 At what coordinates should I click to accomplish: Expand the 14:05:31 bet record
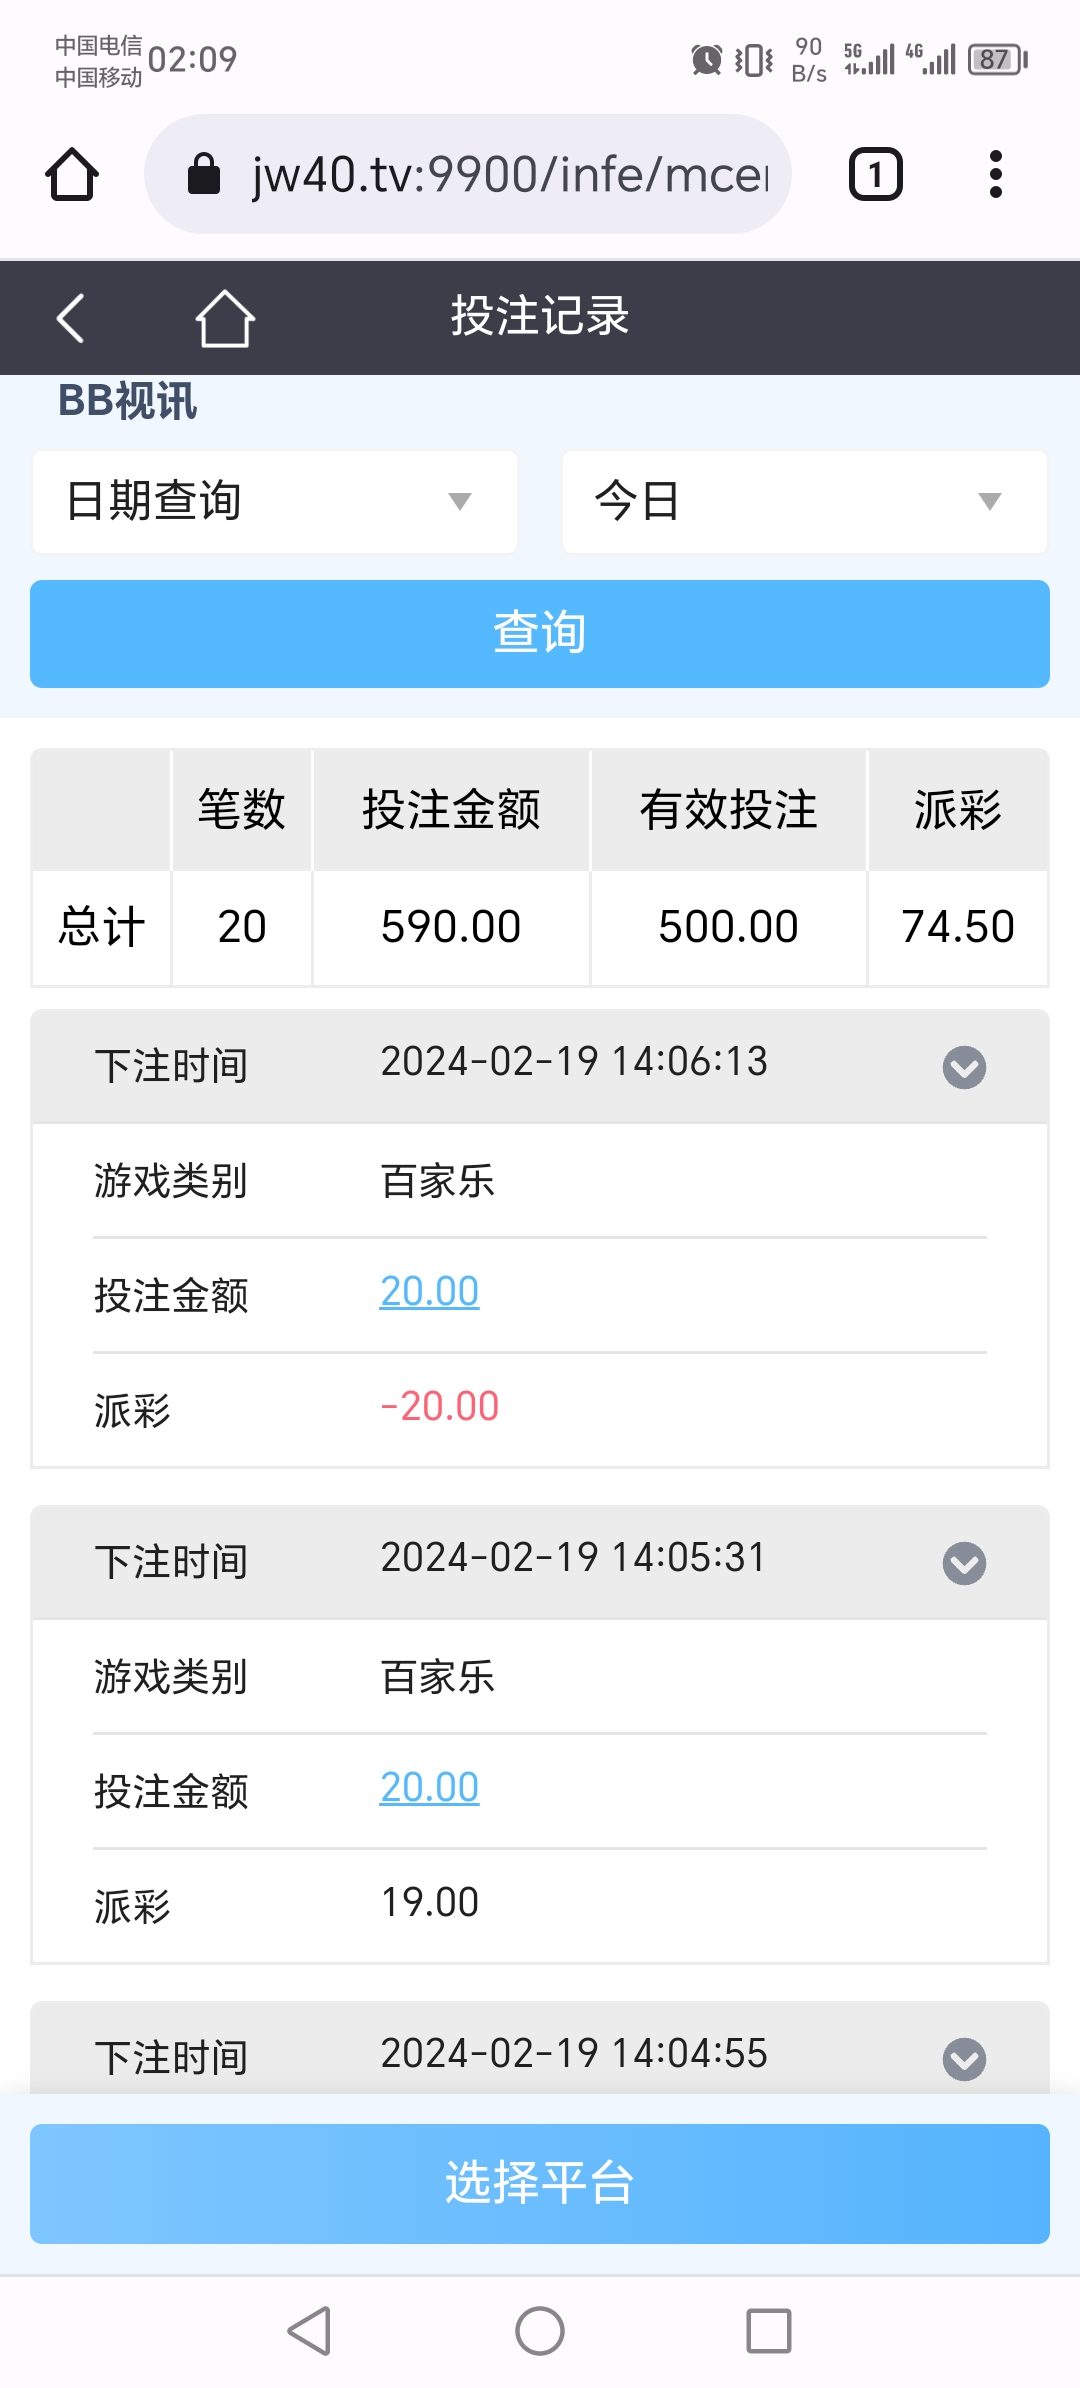pos(964,1563)
